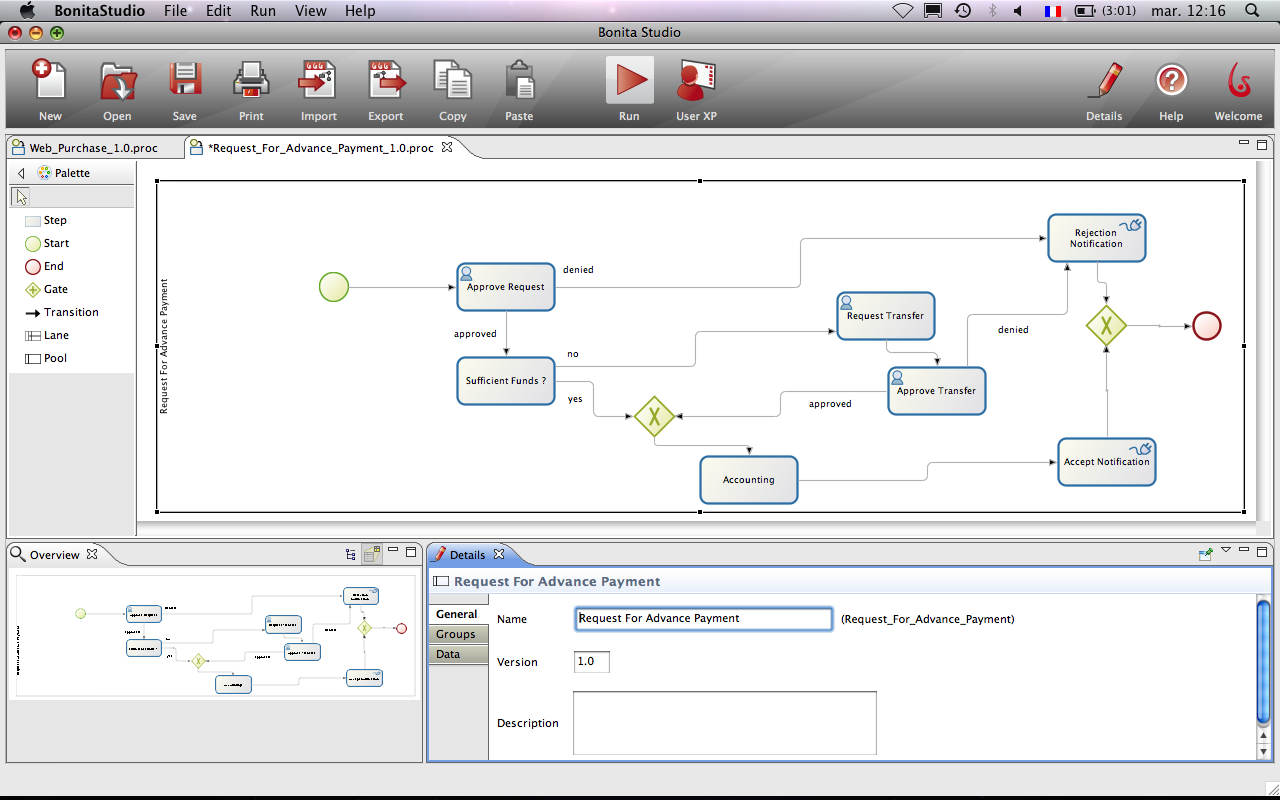Click the green start event on diagram
The image size is (1280, 800).
tap(334, 287)
